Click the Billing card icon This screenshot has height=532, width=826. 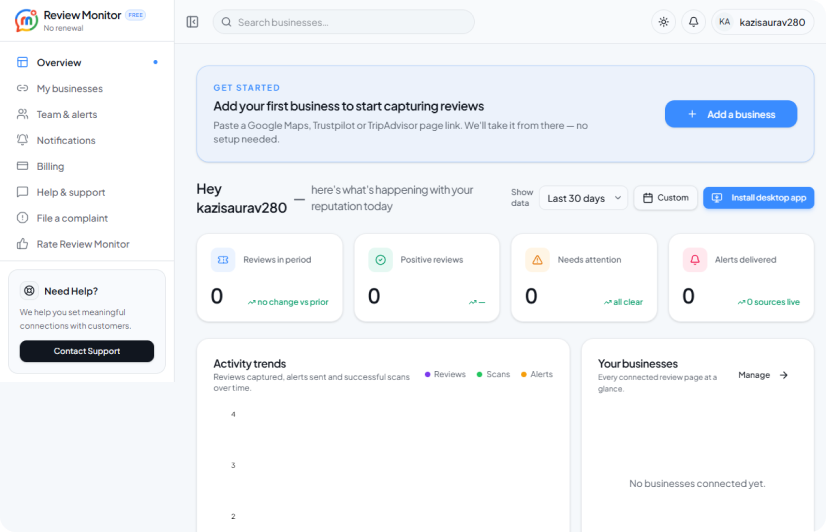(23, 166)
